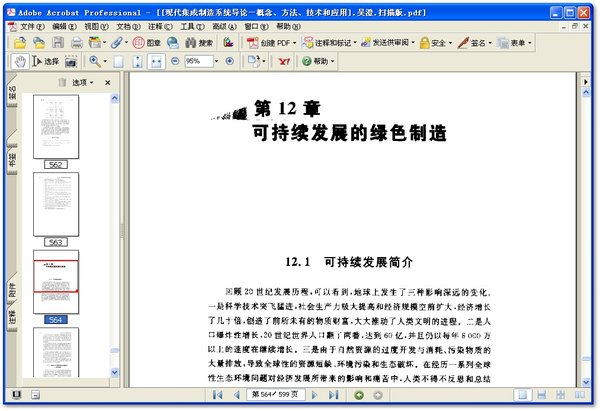Switch to the 注释 comments tab
600x411 pixels.
click(12, 318)
